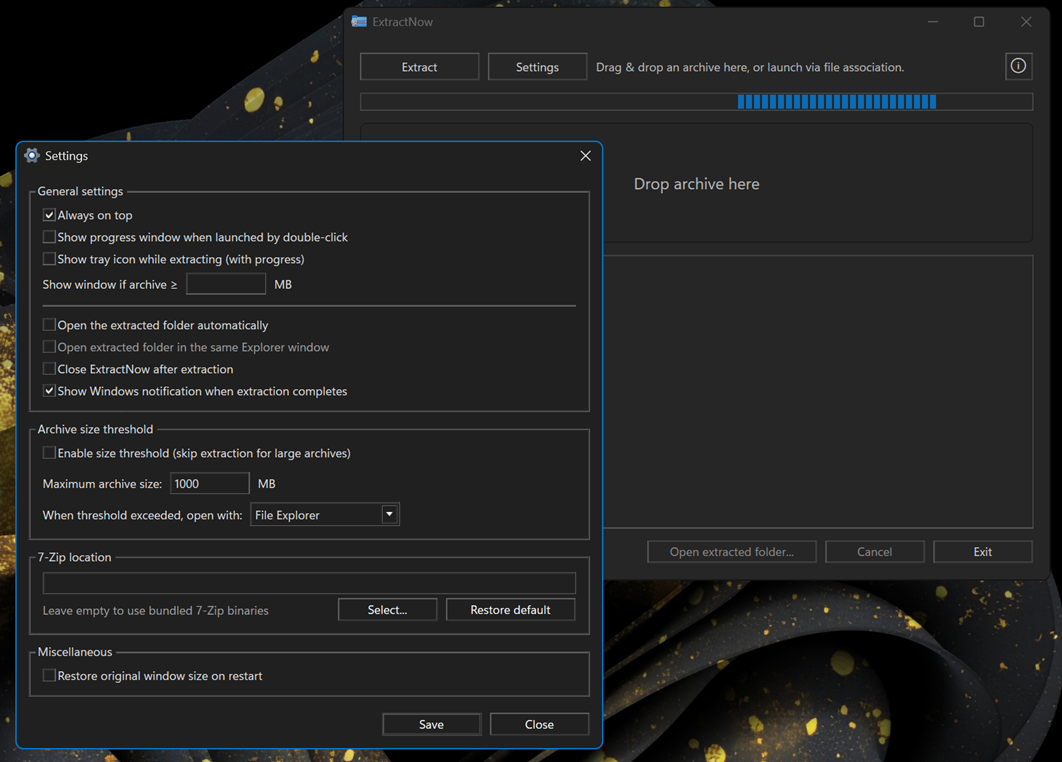
Task: Click the 'Miscellaneous' group label
Action: (x=75, y=652)
